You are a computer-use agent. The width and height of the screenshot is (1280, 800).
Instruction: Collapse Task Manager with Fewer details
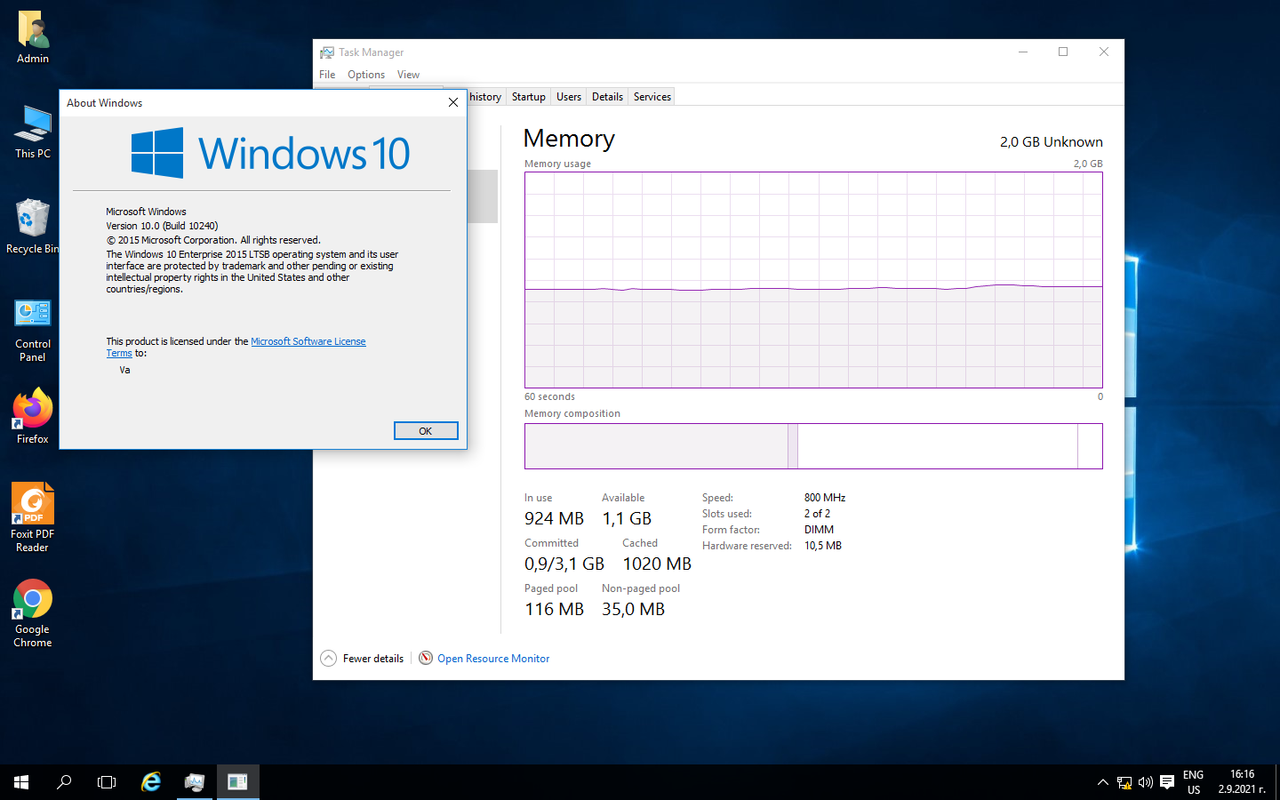point(362,658)
